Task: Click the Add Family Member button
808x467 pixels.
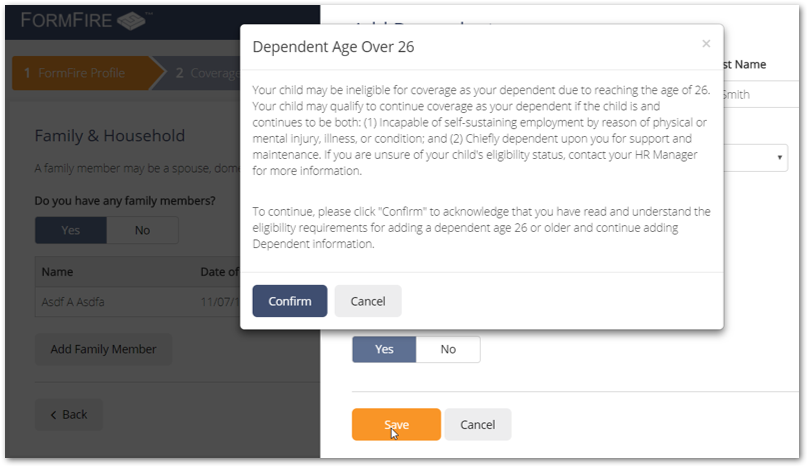Action: pos(103,349)
